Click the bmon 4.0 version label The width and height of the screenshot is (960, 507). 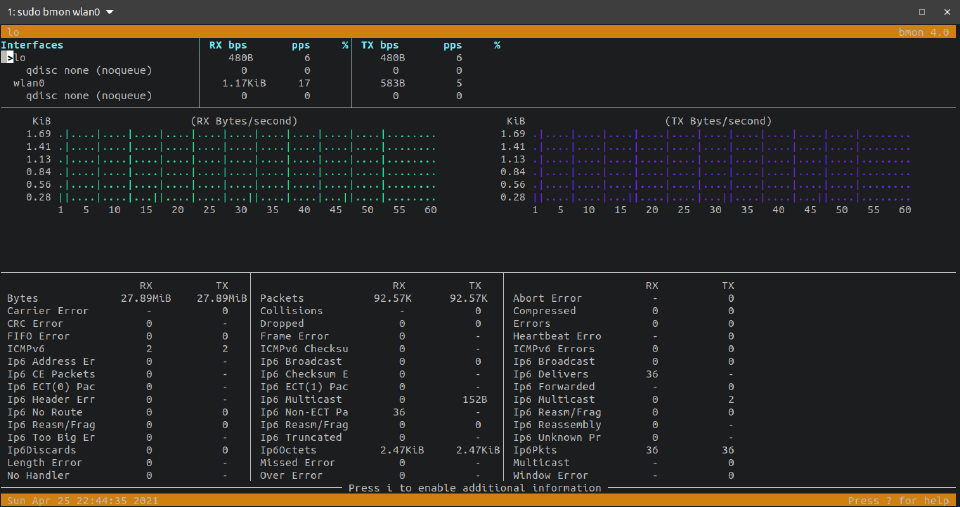pyautogui.click(x=926, y=32)
